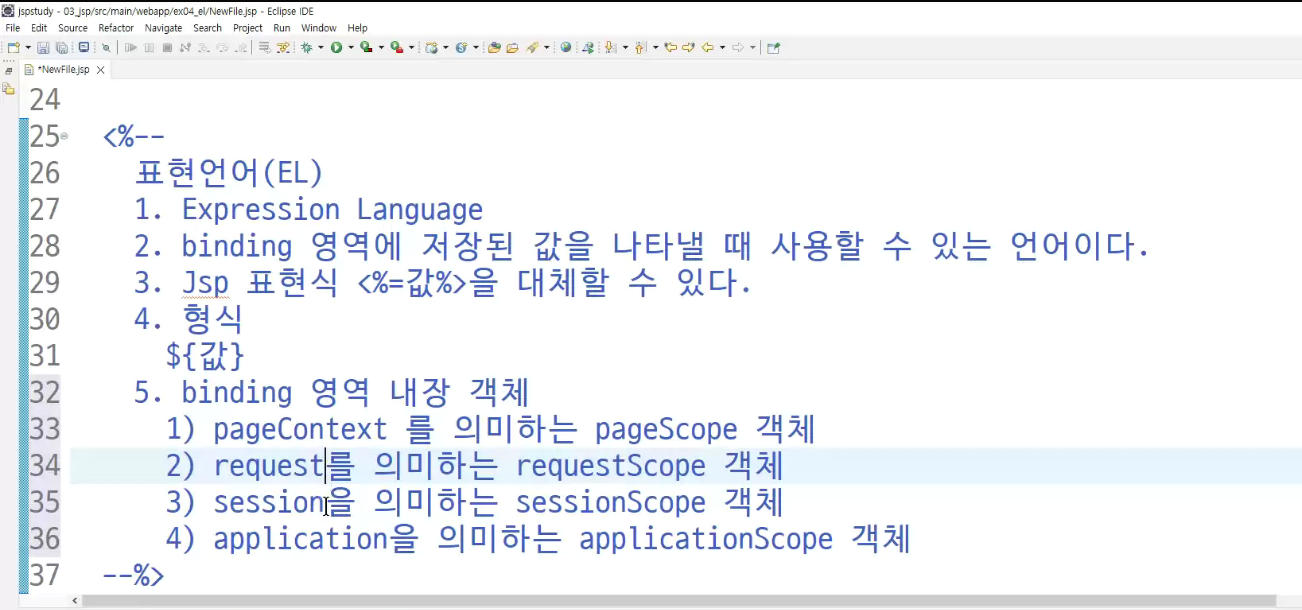Open the web browser globe icon

566,47
